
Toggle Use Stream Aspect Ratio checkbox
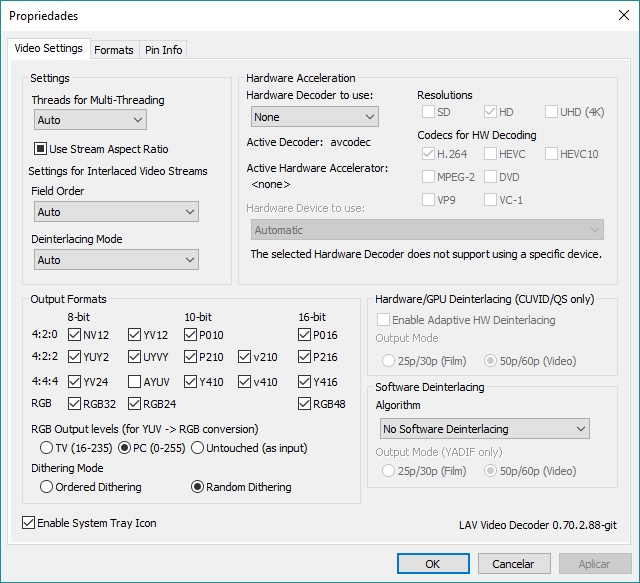42,149
